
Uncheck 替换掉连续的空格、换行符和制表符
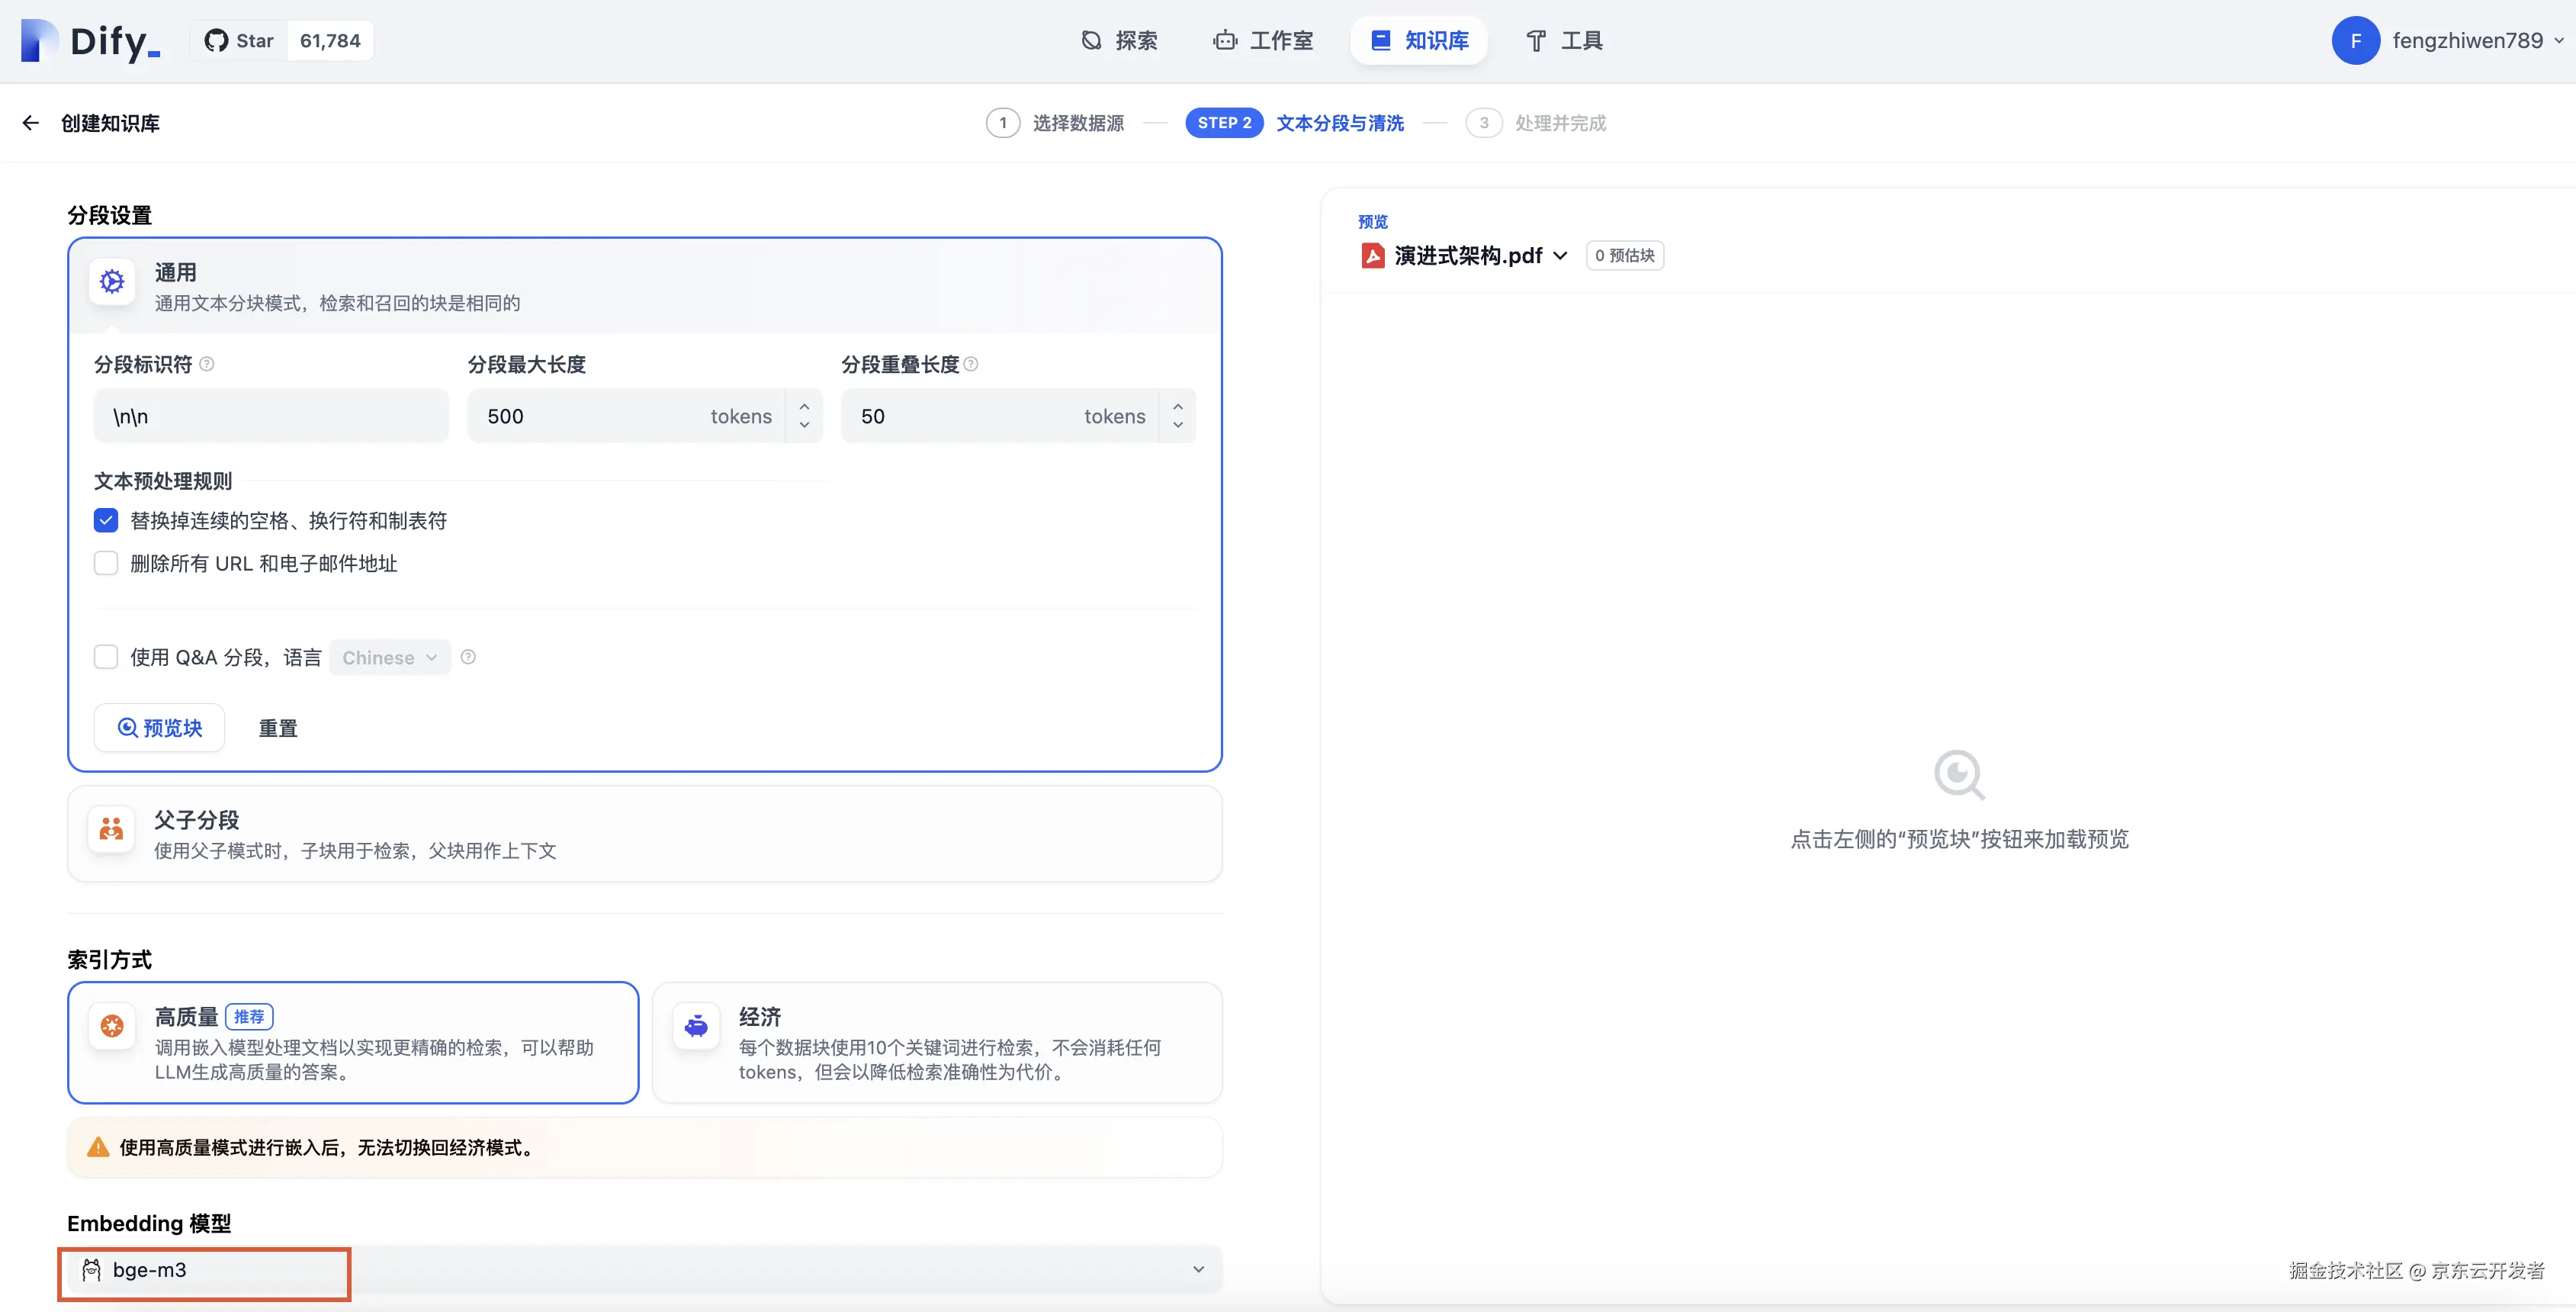(106, 521)
